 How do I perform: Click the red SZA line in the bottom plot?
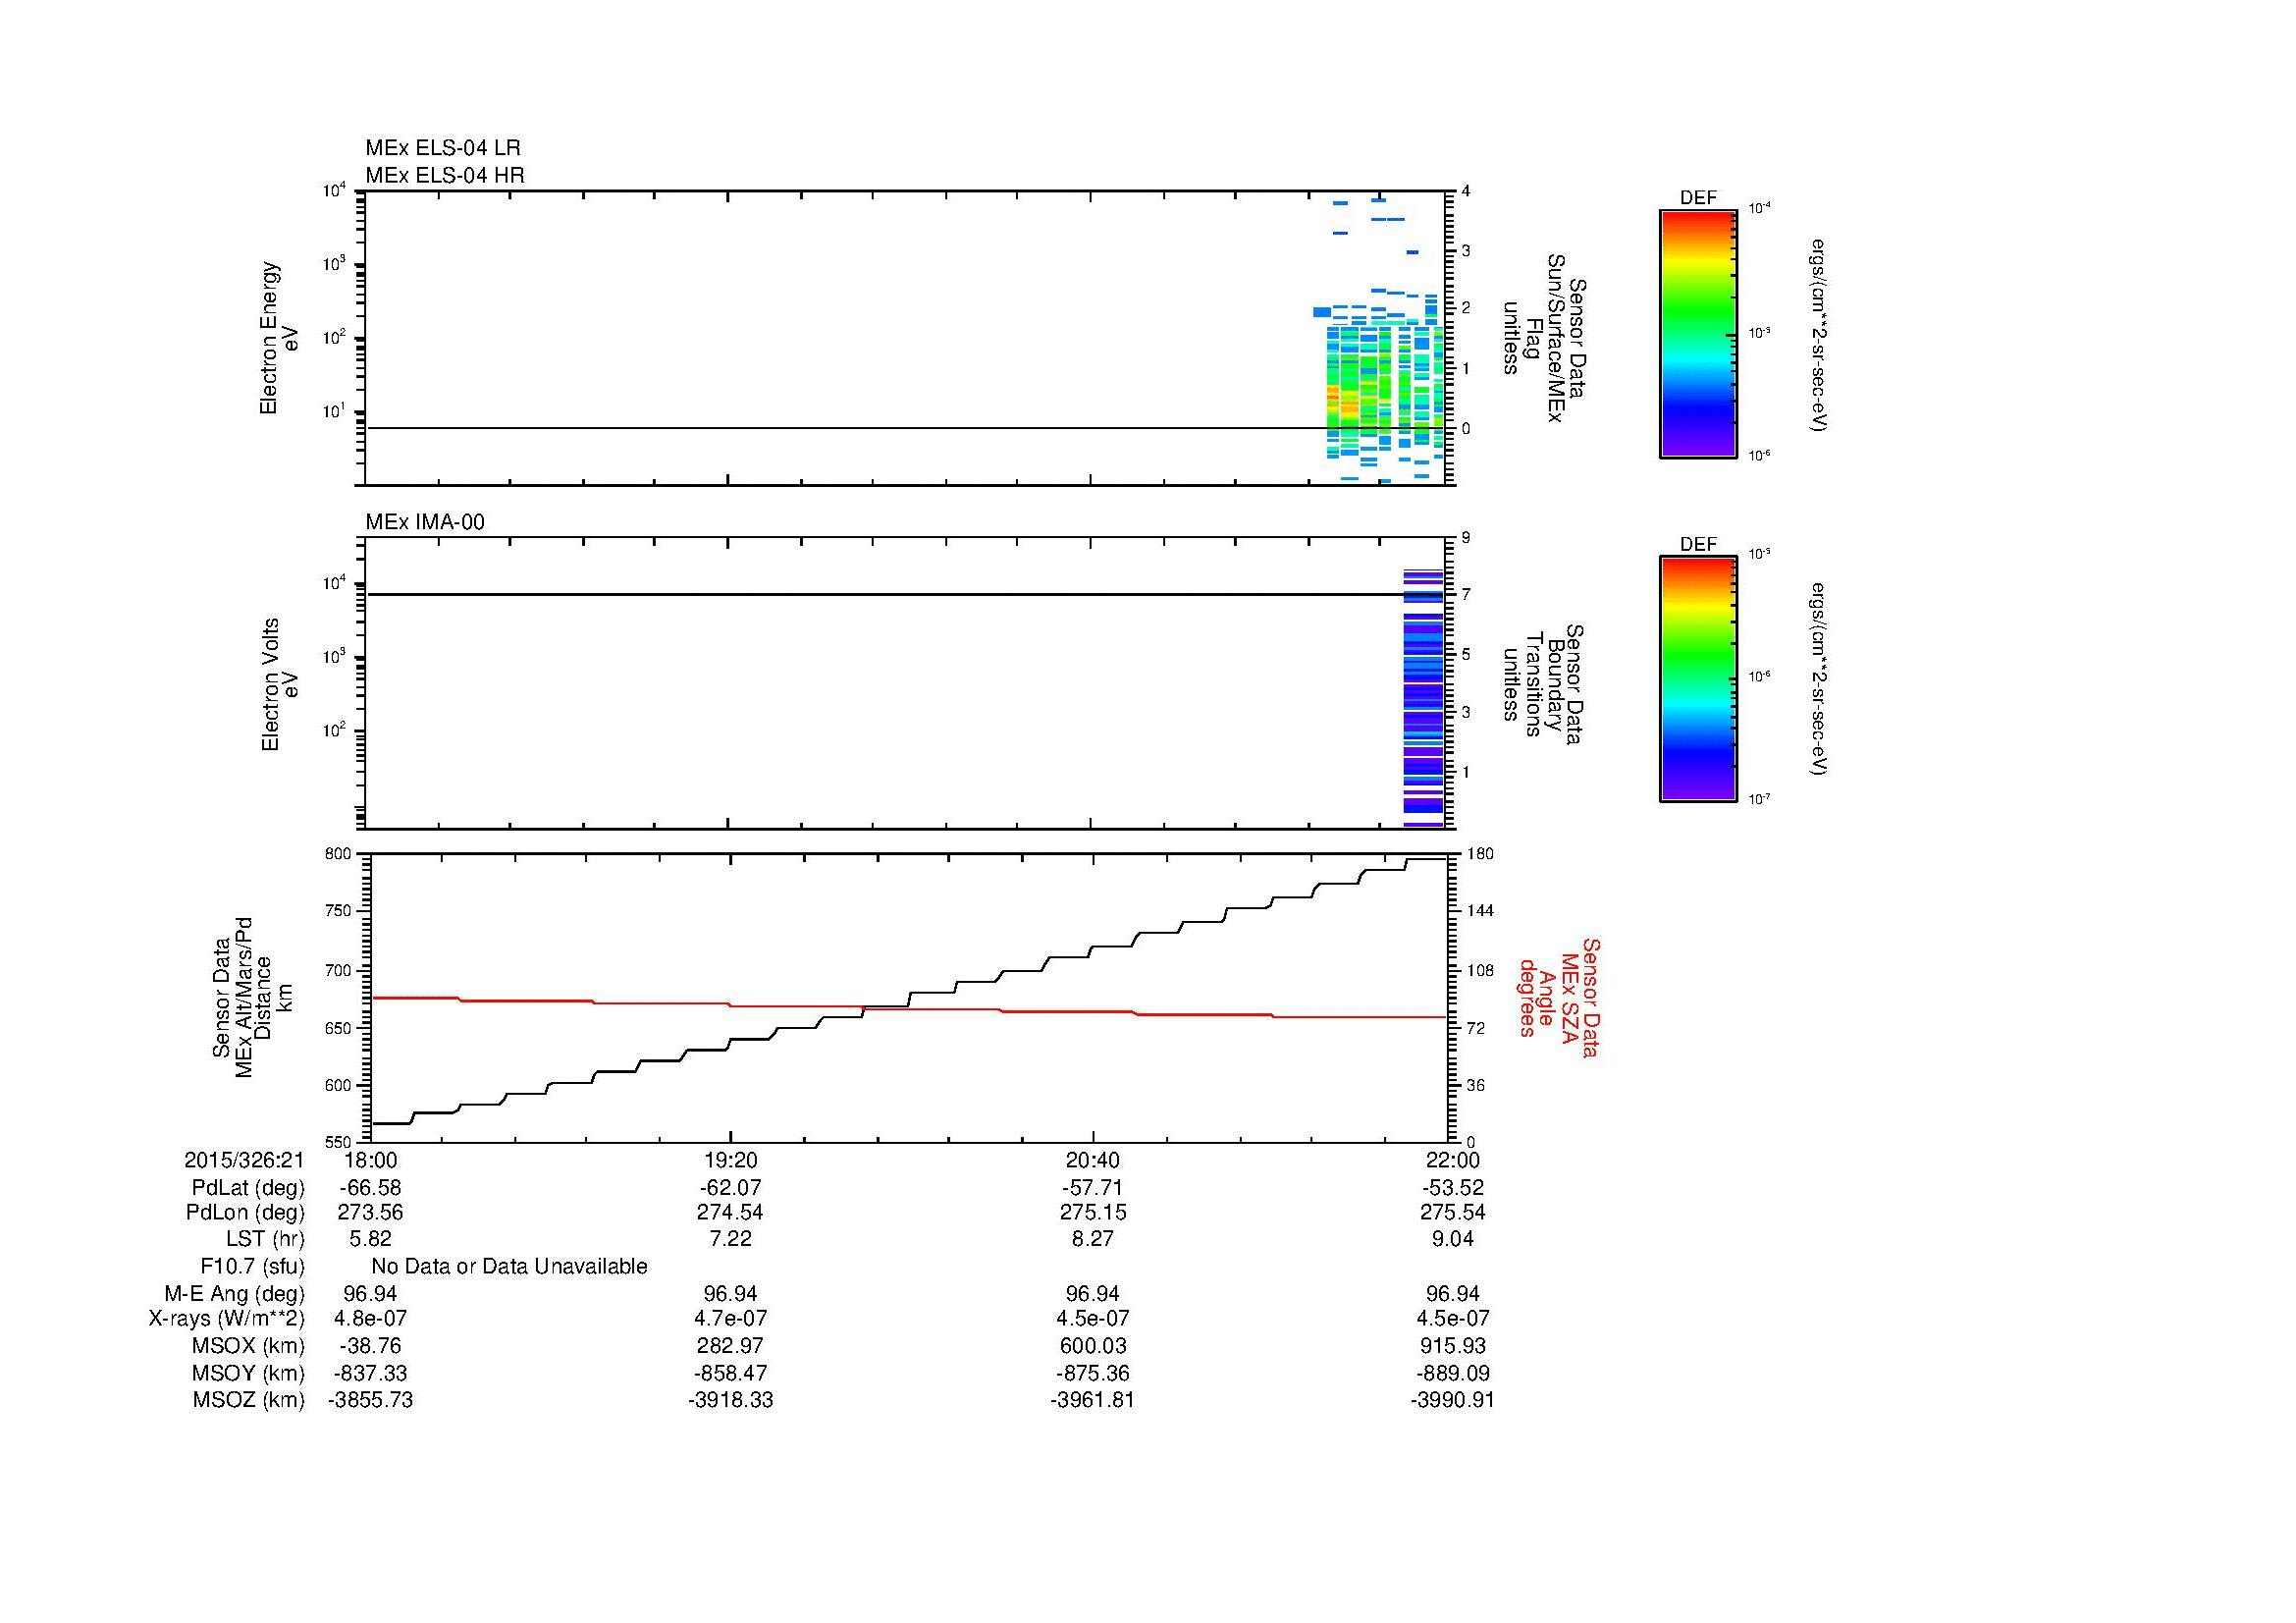[x=908, y=1008]
